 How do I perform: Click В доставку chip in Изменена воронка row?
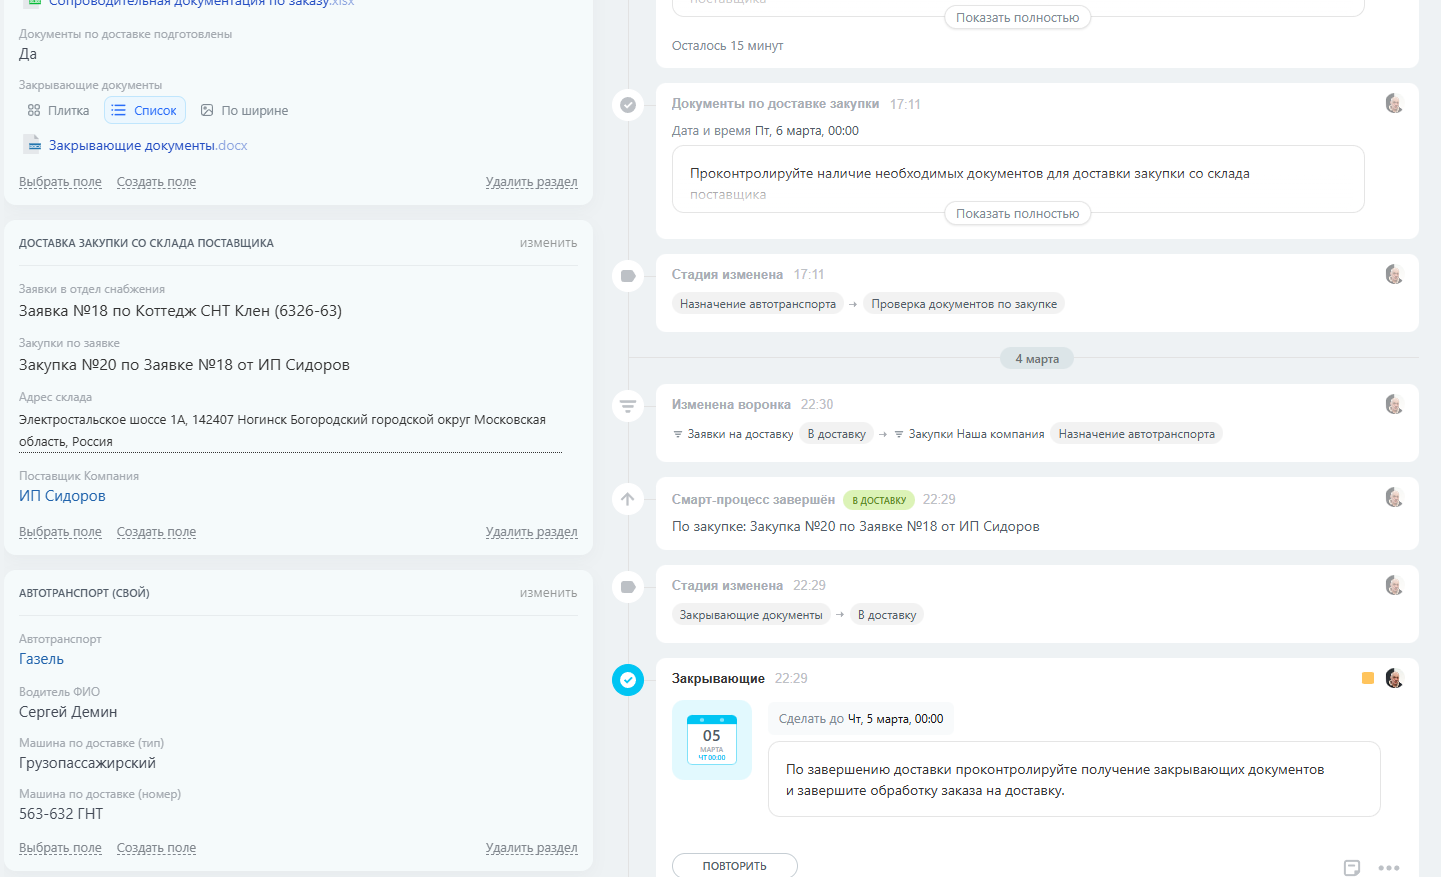[837, 434]
